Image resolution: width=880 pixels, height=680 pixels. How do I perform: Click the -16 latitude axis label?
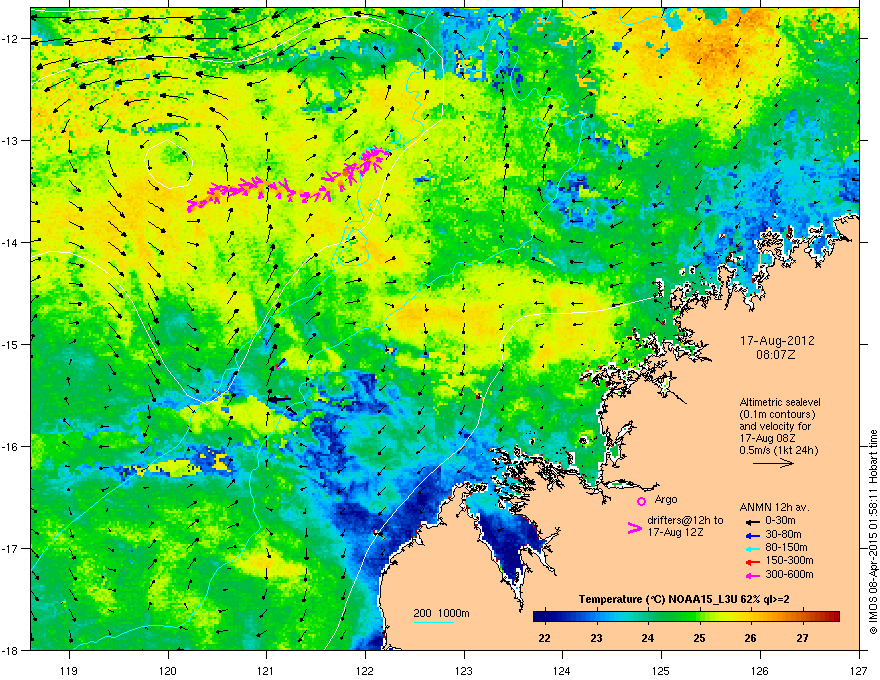10,447
